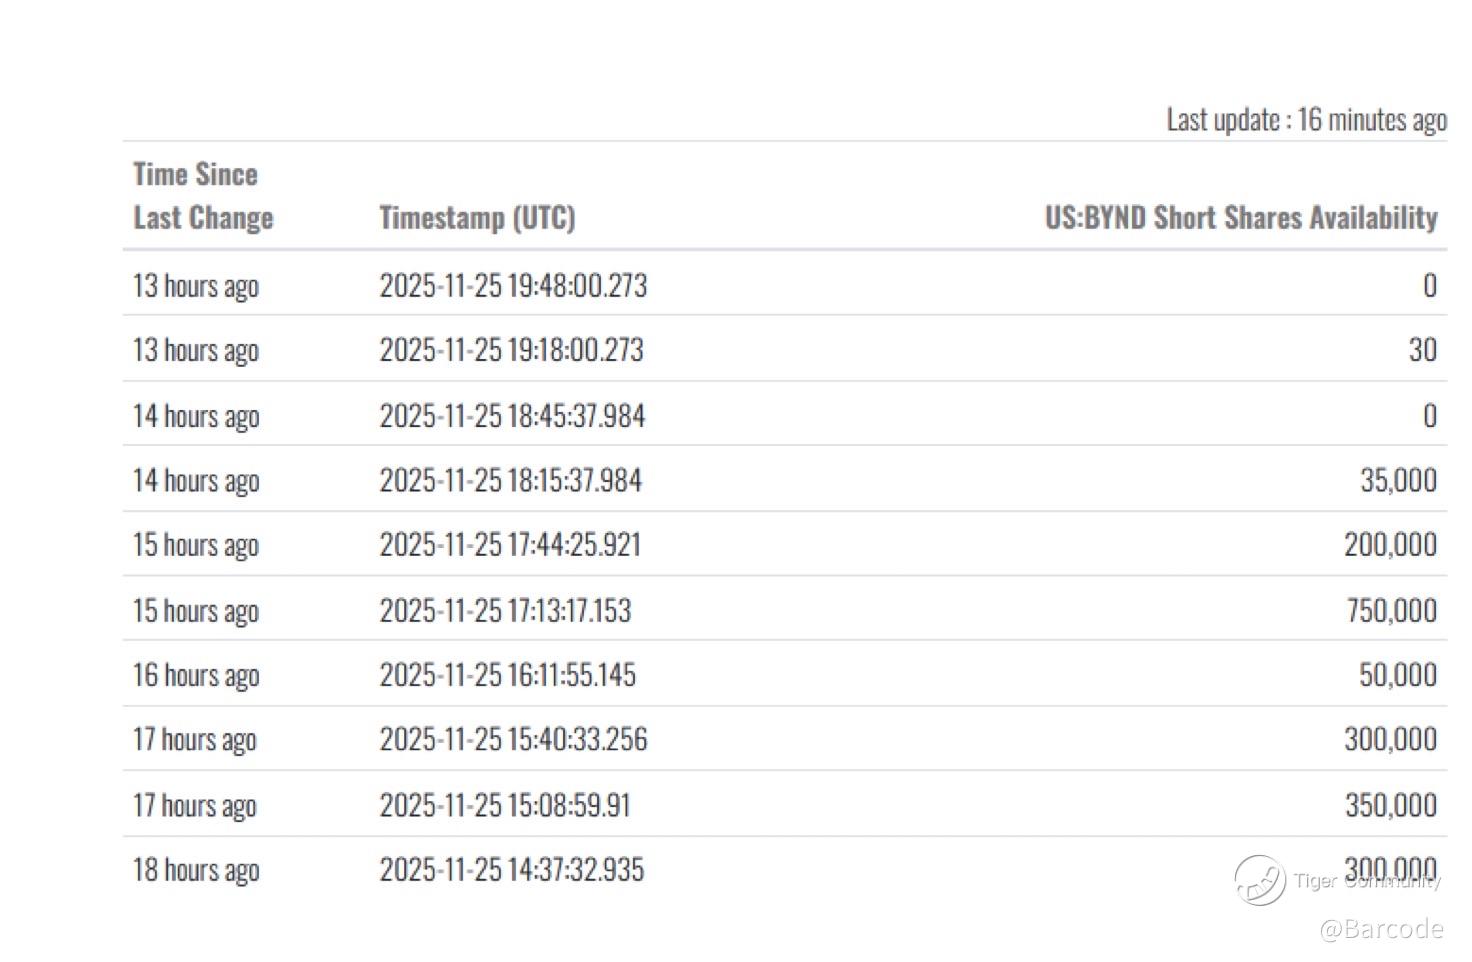The image size is (1472, 962).
Task: Click timestamp 2025-11-25 18:45:37.984
Action: pyautogui.click(x=512, y=416)
